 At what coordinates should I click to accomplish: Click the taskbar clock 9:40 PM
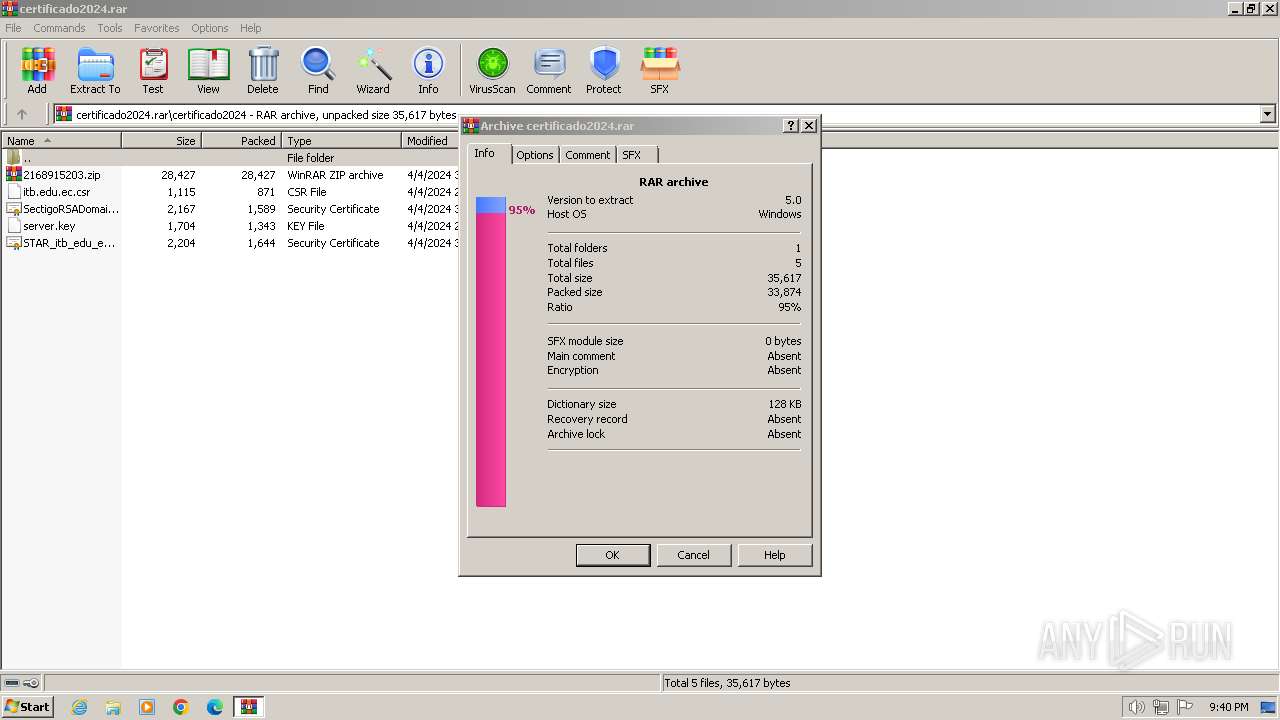point(1228,707)
